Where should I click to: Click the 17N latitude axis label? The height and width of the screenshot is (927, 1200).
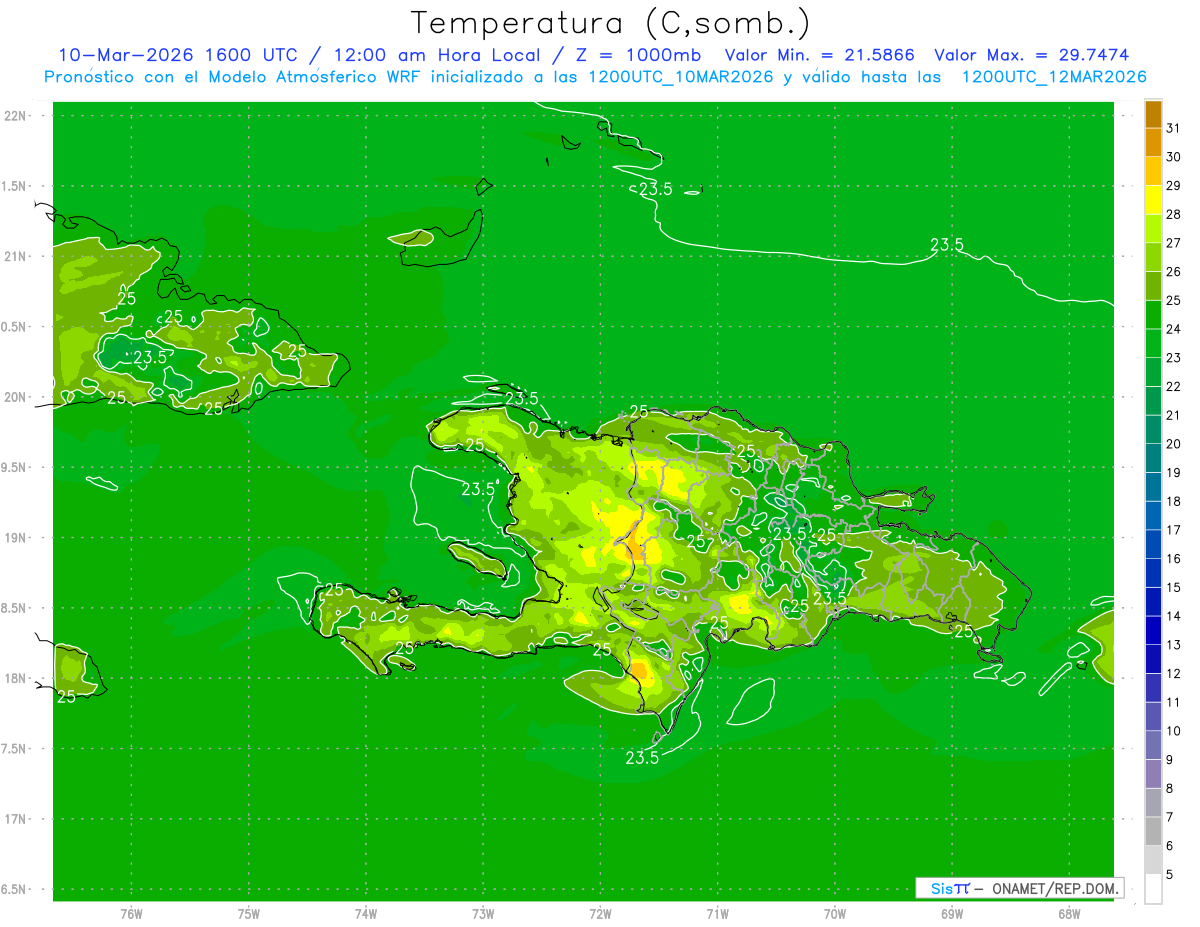pos(17,819)
